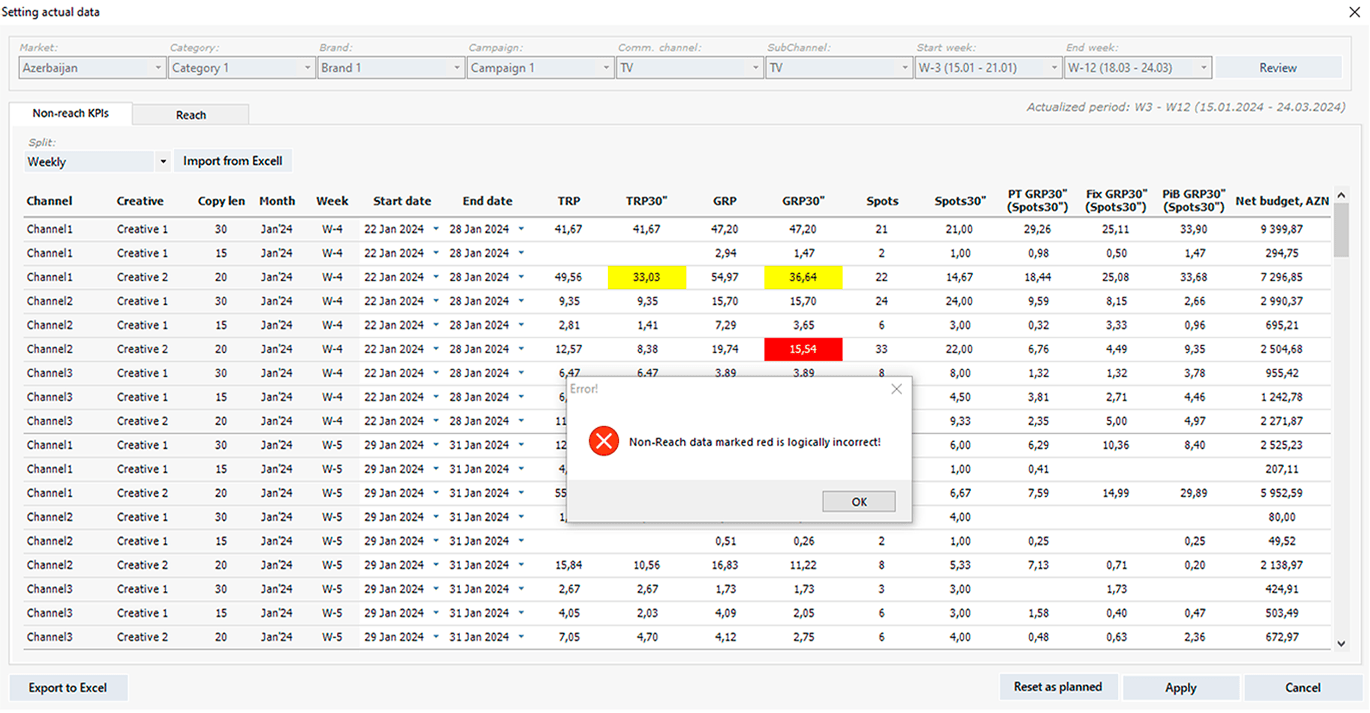This screenshot has width=1370, height=713.
Task: Select the yellow GRP30" cell 36,64
Action: 803,277
